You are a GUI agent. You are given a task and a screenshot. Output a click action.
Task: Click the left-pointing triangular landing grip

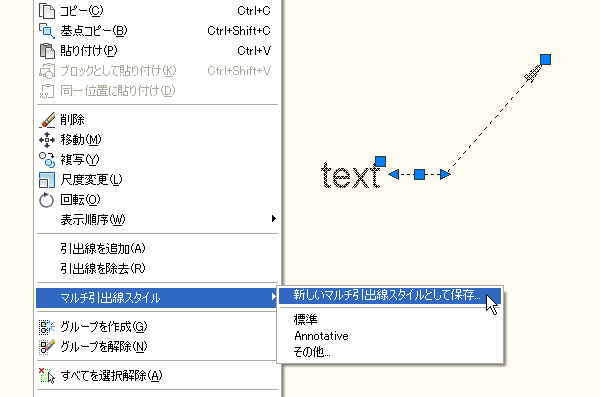(394, 175)
